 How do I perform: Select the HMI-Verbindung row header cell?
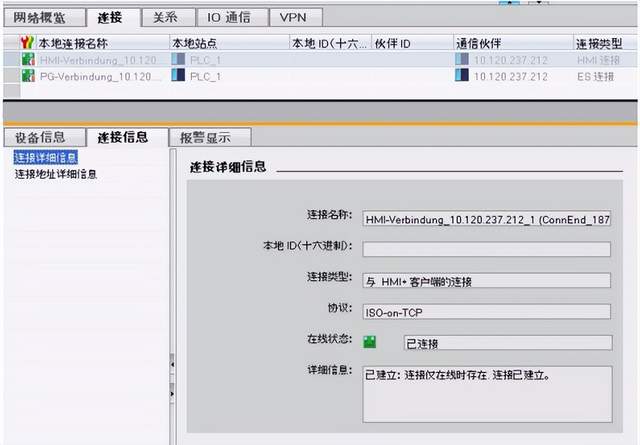pos(12,60)
